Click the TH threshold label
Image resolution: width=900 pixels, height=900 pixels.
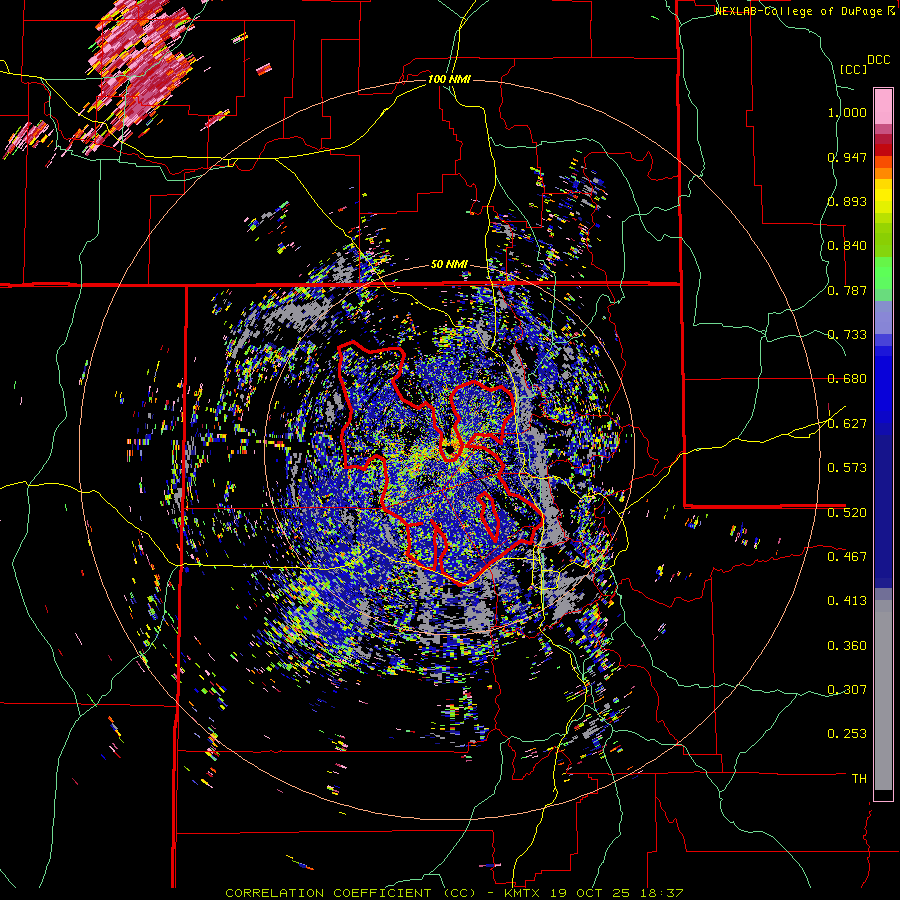pyautogui.click(x=859, y=779)
